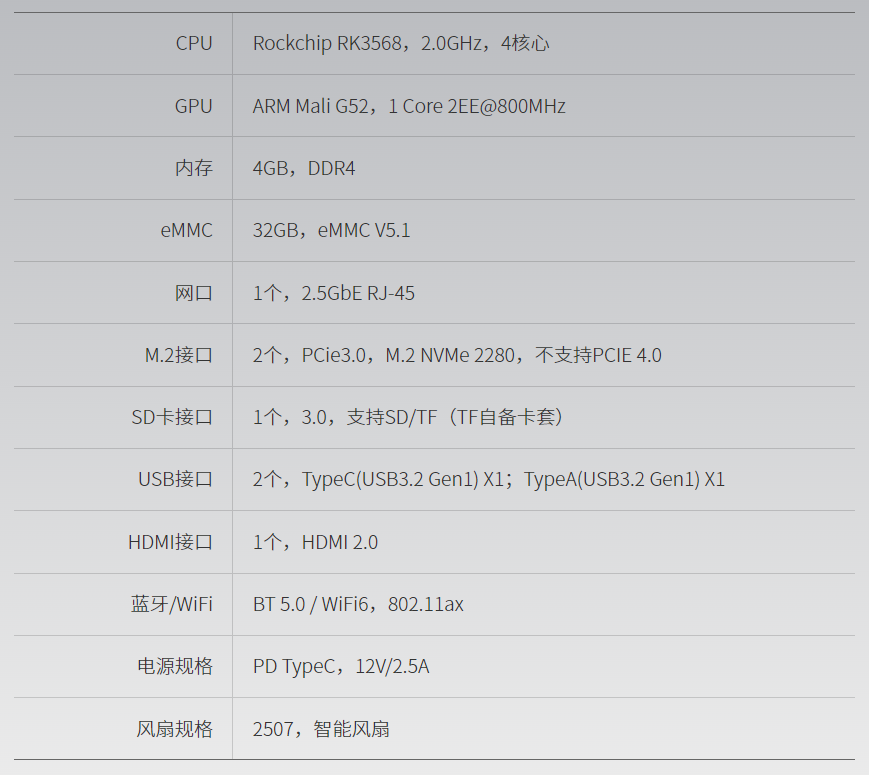869x775 pixels.
Task: Select the 4GB，DDR4 memory value
Action: tap(304, 168)
